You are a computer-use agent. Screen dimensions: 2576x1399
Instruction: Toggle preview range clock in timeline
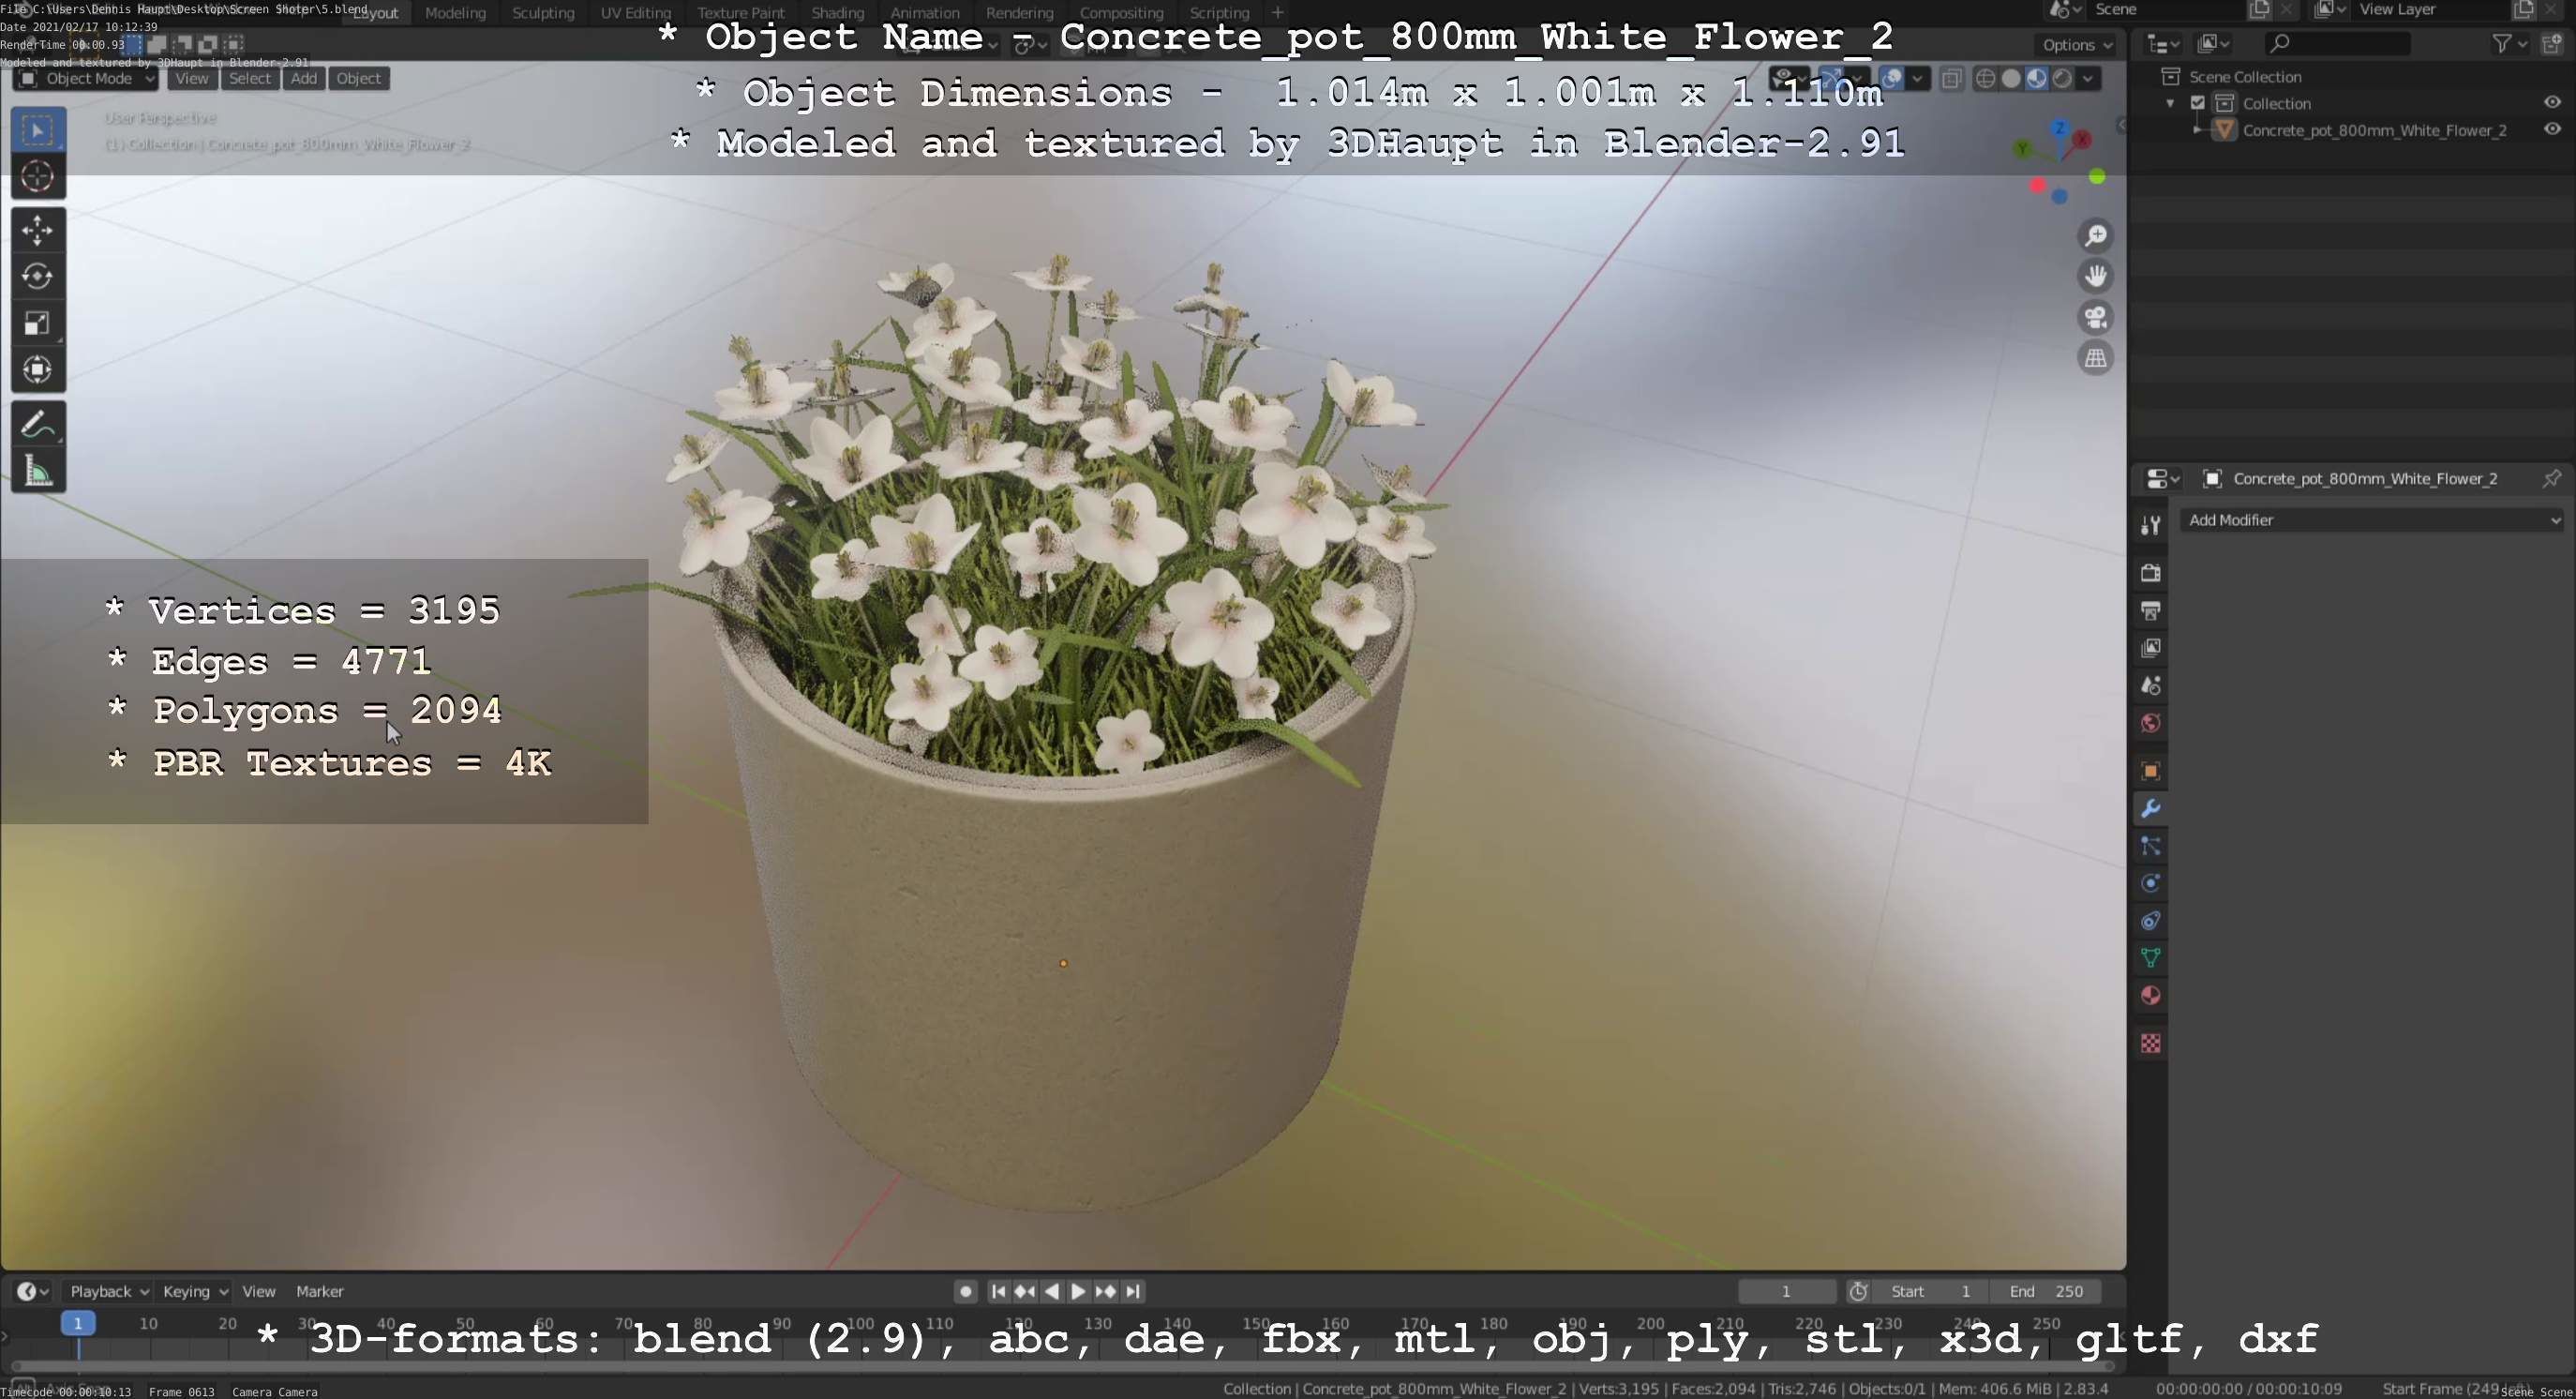coord(1858,1292)
